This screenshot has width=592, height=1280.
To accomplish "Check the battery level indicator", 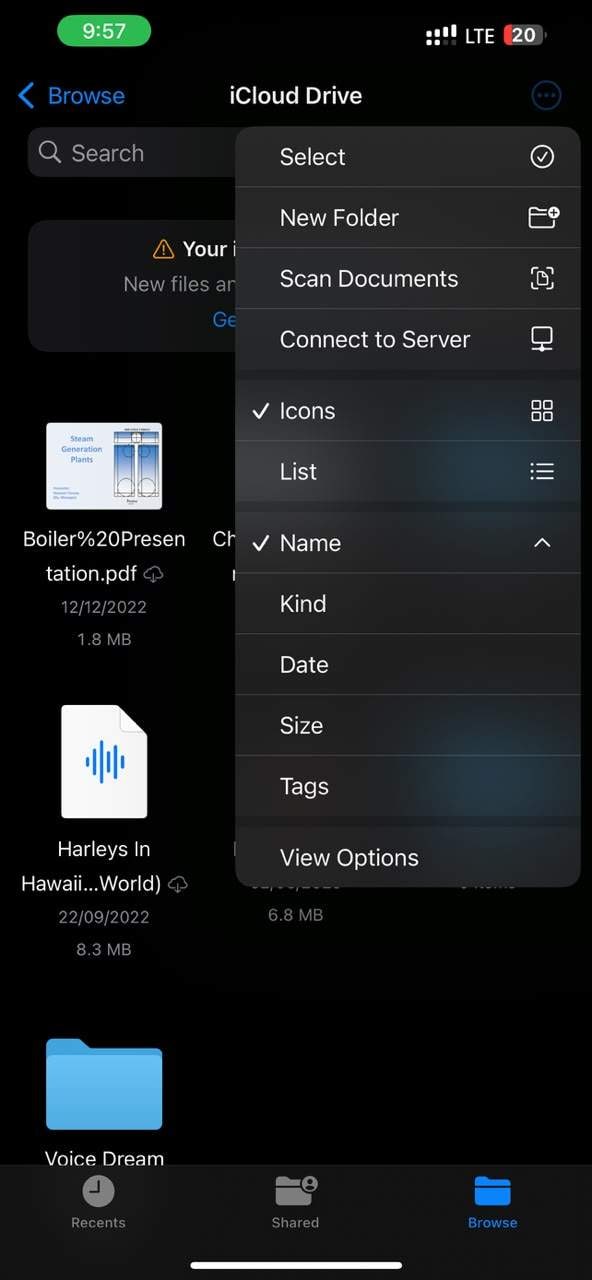I will pos(526,36).
